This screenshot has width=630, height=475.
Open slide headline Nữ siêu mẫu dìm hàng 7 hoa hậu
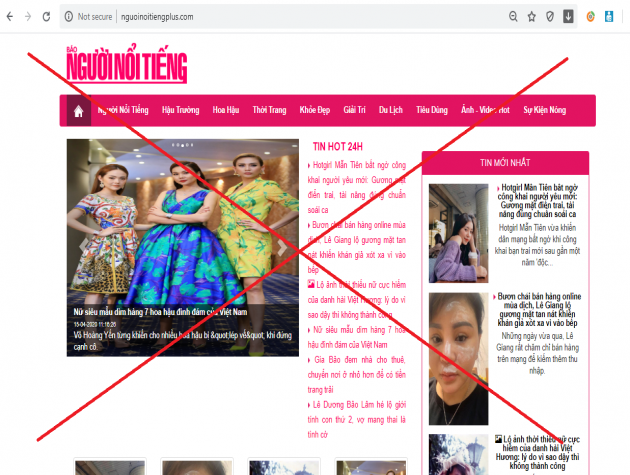point(160,312)
